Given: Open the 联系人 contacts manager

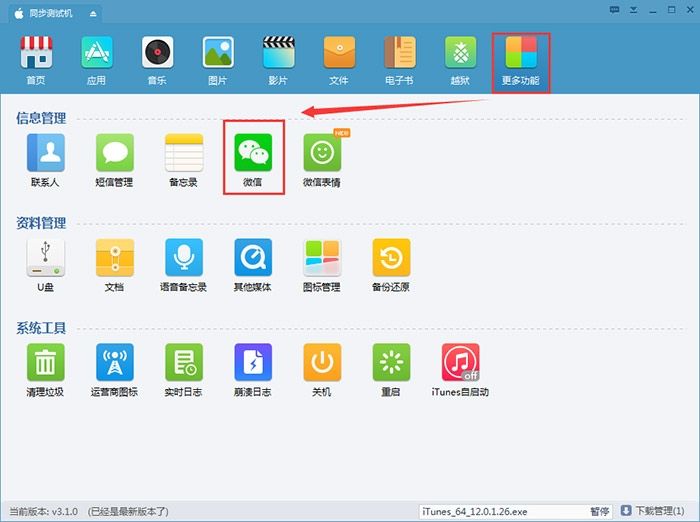Looking at the screenshot, I should click(x=45, y=153).
